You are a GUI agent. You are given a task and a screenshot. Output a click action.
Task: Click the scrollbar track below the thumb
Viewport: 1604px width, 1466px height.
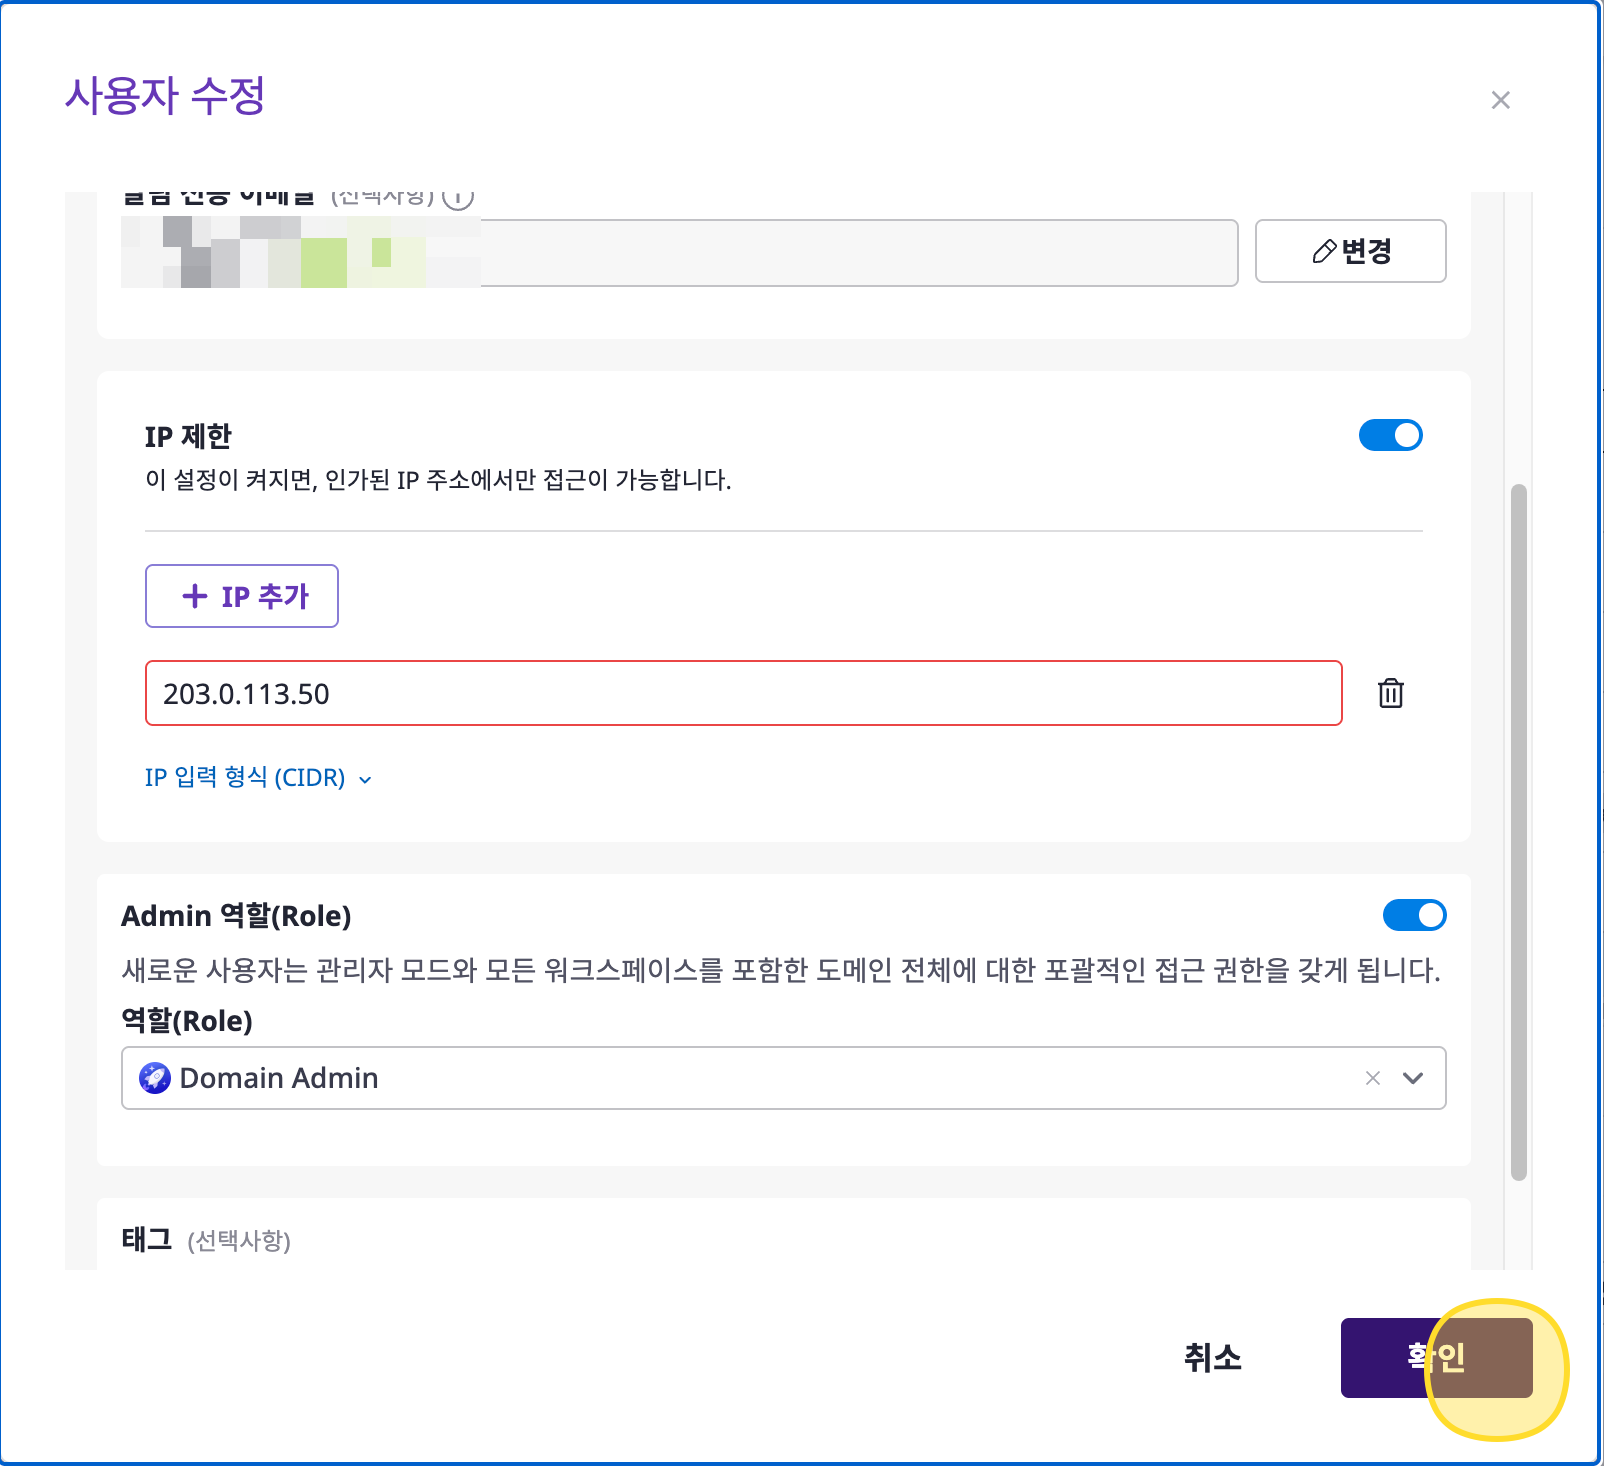click(1518, 1225)
